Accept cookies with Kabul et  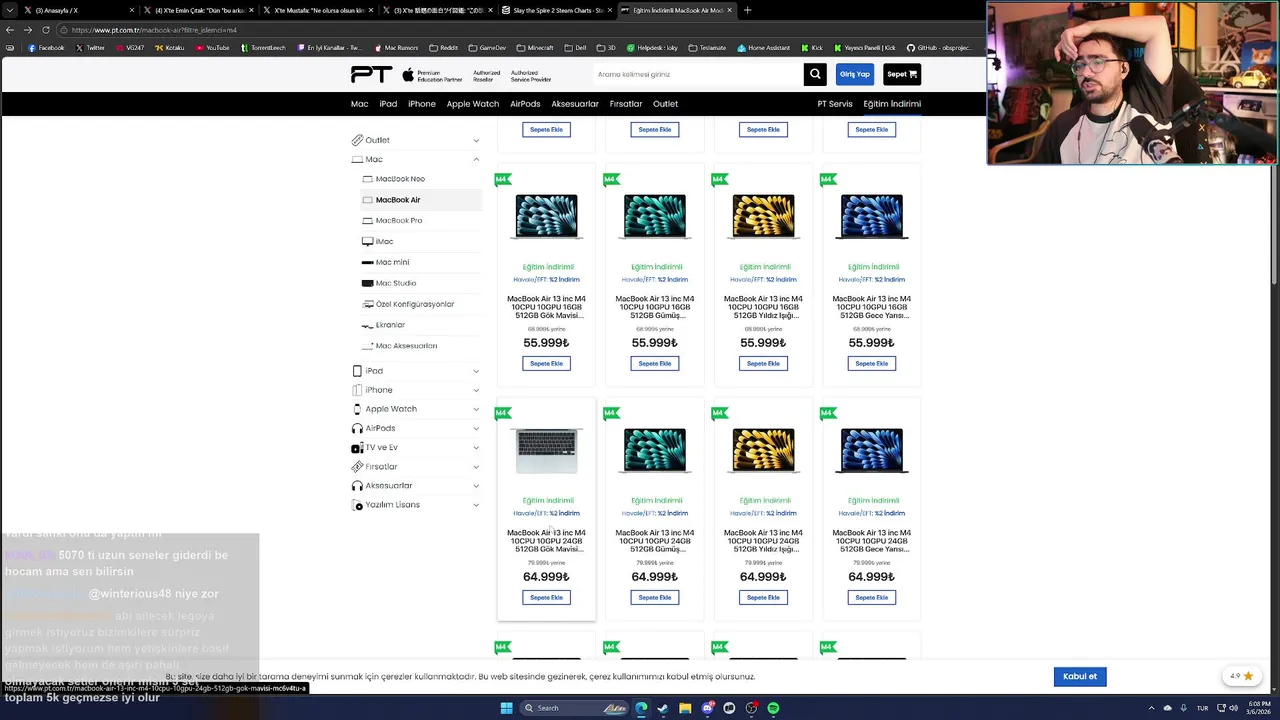(1080, 676)
